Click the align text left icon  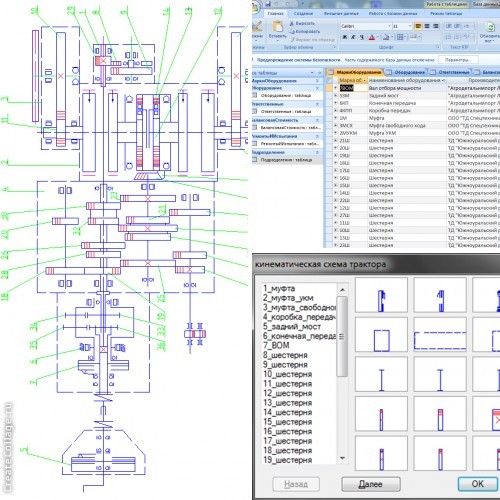pos(418,26)
